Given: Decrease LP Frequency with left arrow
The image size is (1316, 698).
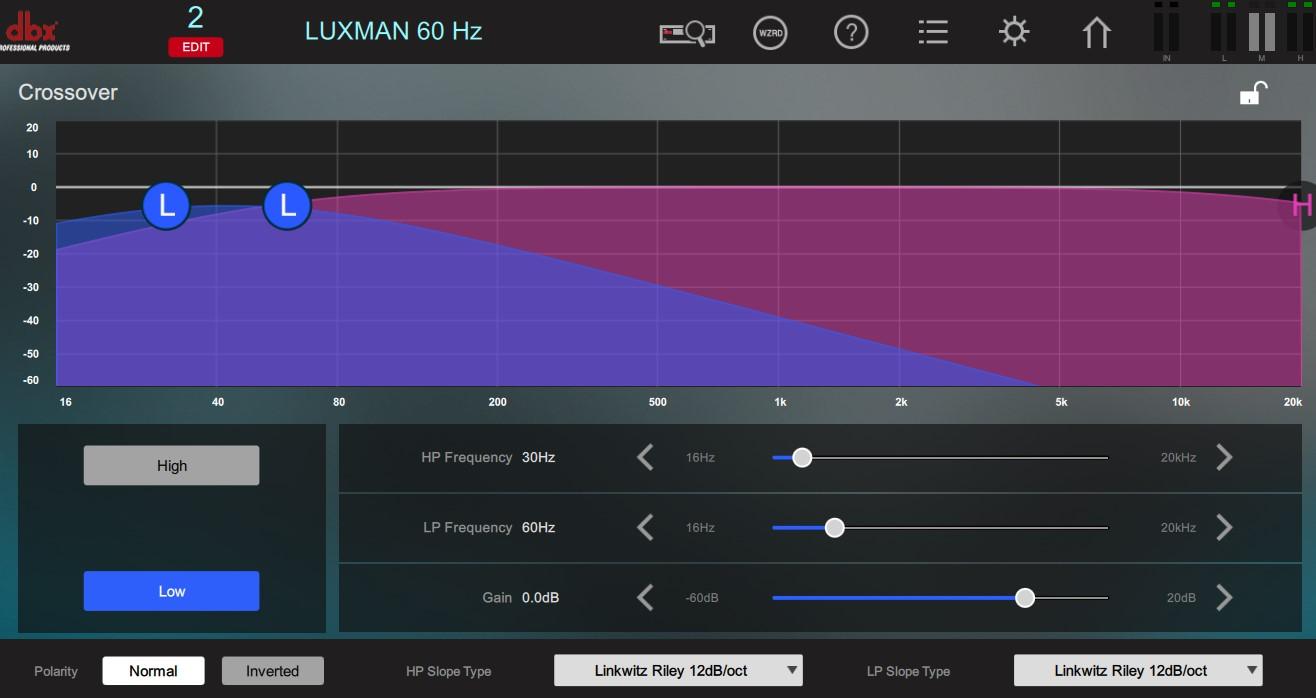Looking at the screenshot, I should click(x=646, y=528).
